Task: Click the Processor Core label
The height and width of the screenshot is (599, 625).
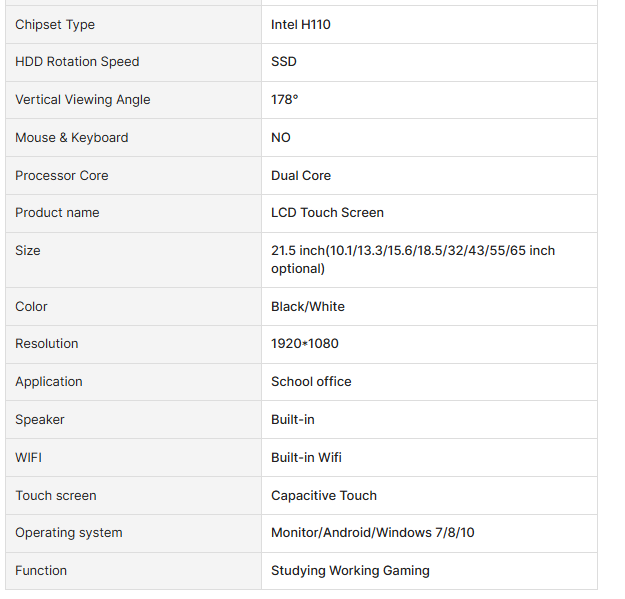Action: pyautogui.click(x=62, y=176)
